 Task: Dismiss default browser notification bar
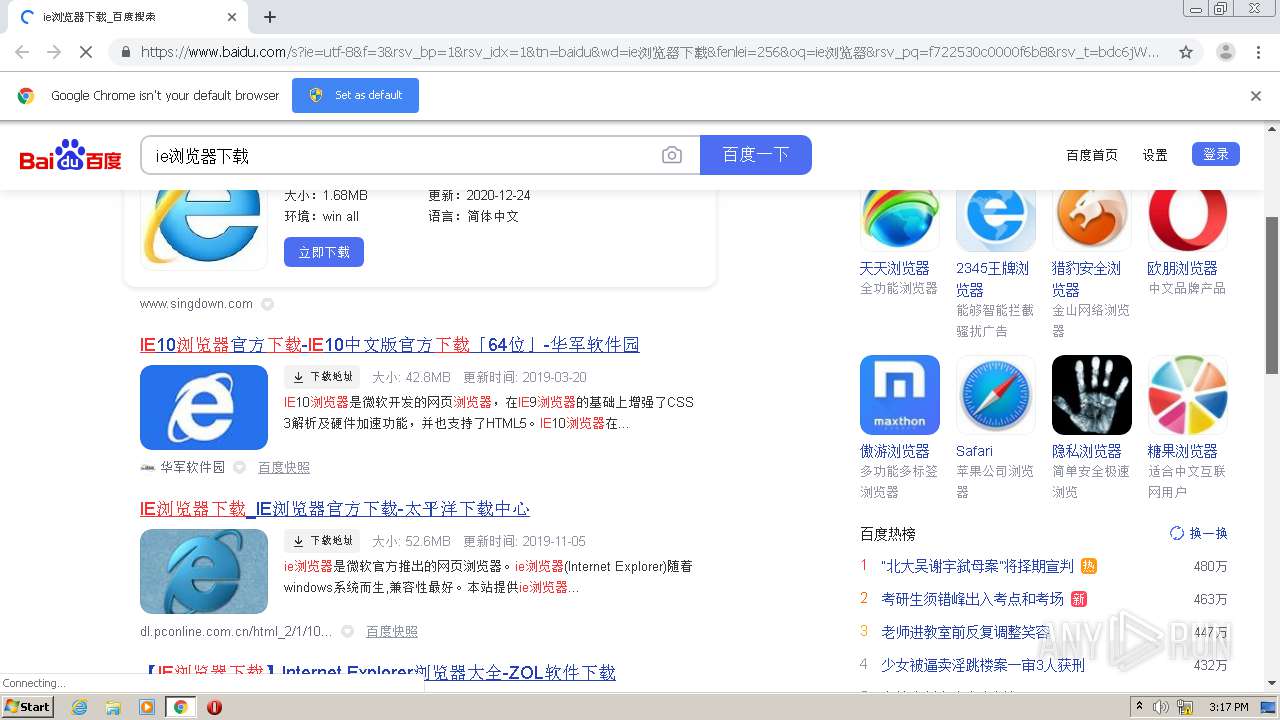pyautogui.click(x=1256, y=96)
